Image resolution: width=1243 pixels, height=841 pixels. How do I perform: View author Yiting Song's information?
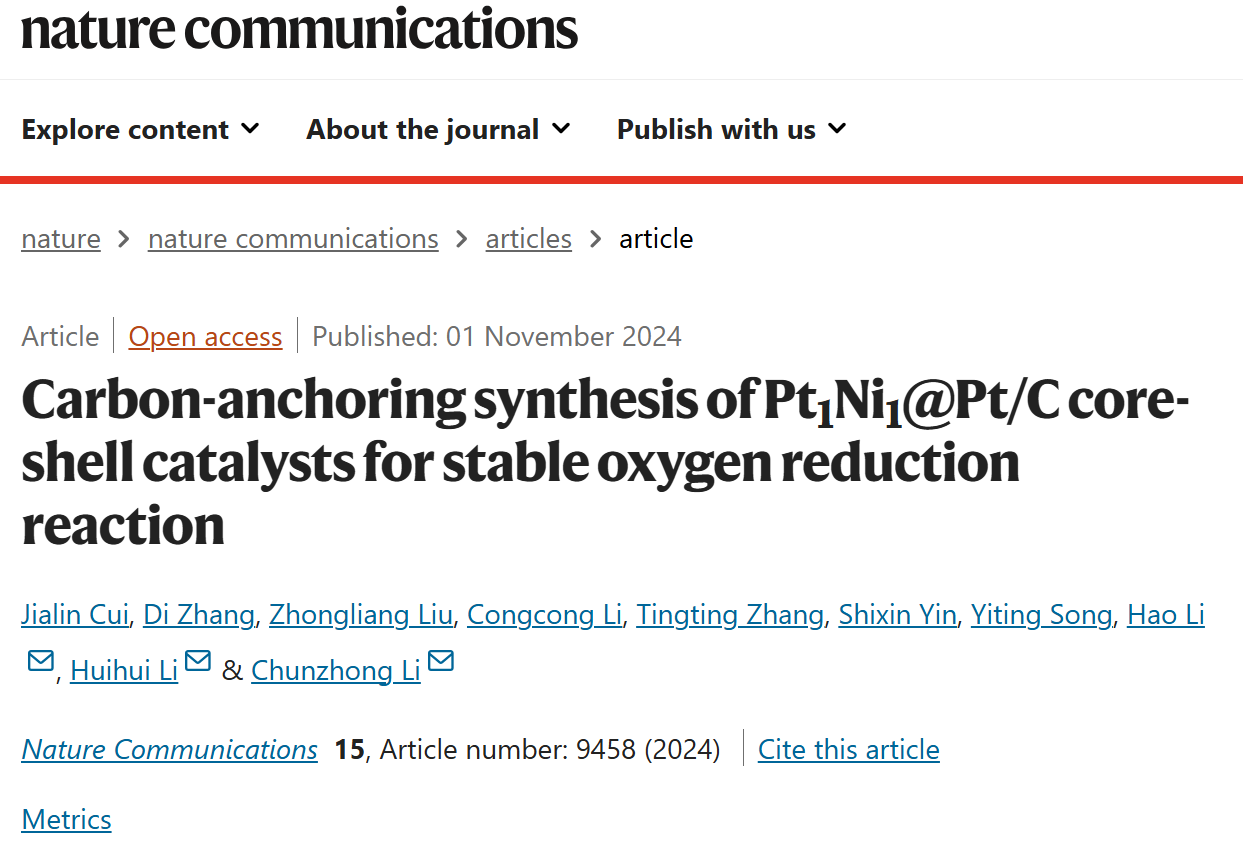coord(1042,614)
